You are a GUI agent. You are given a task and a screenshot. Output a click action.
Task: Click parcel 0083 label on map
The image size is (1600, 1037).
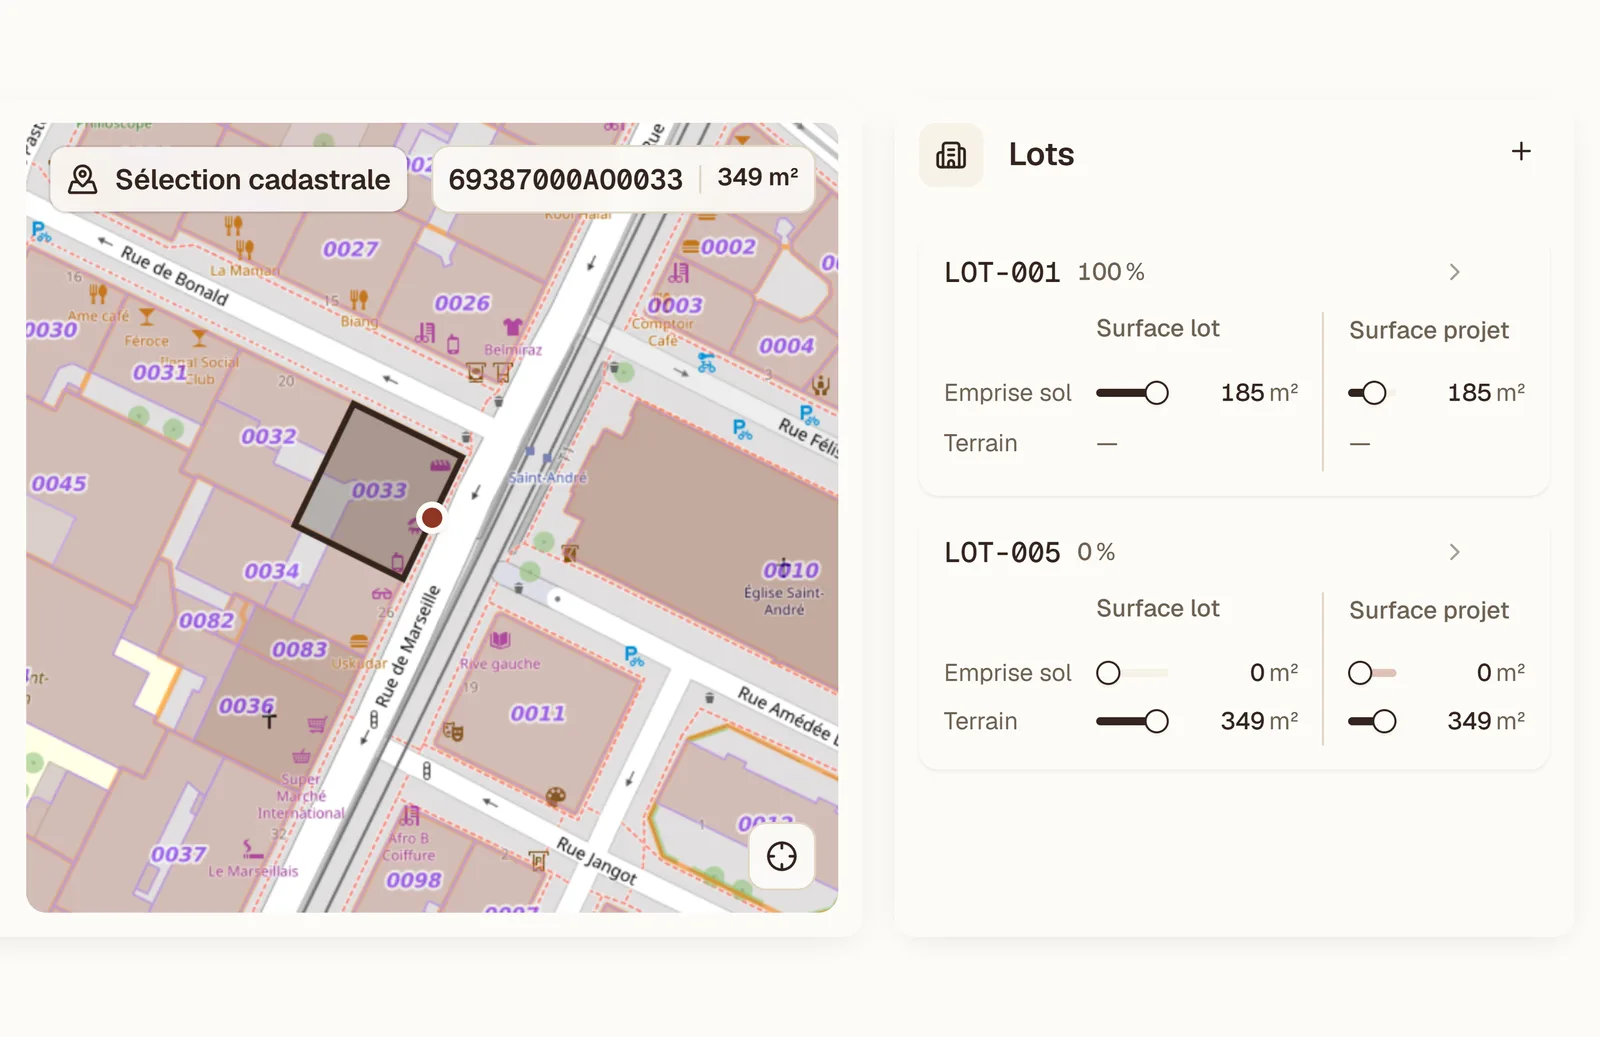coord(300,650)
